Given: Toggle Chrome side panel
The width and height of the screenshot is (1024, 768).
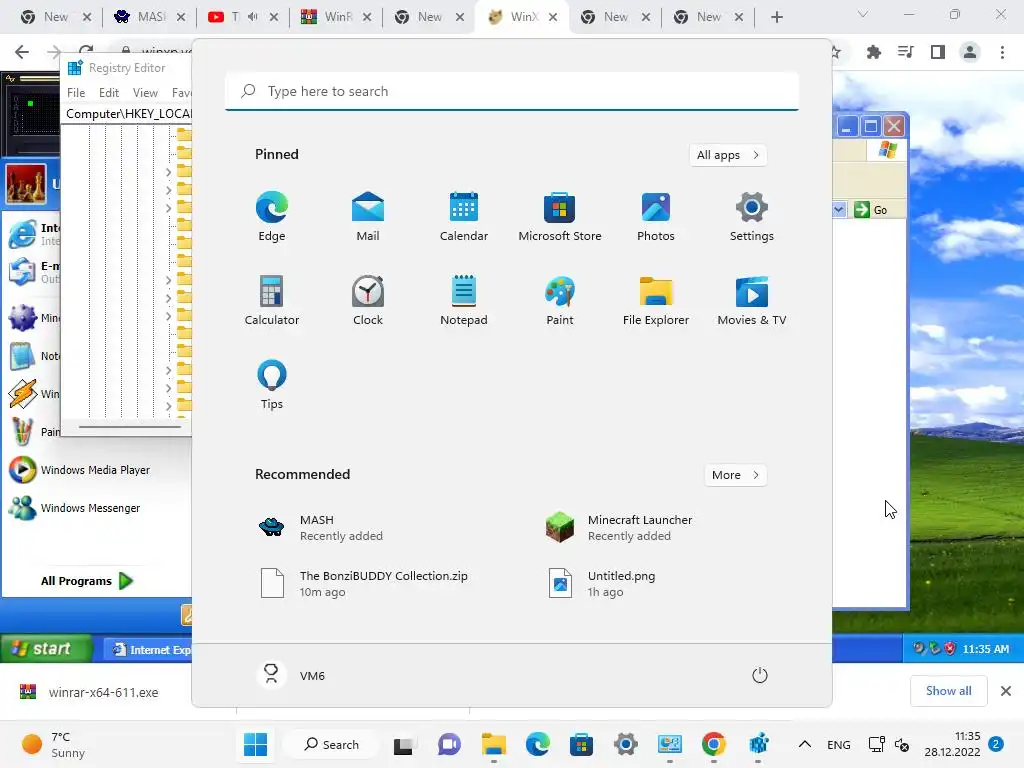Looking at the screenshot, I should pos(938,52).
